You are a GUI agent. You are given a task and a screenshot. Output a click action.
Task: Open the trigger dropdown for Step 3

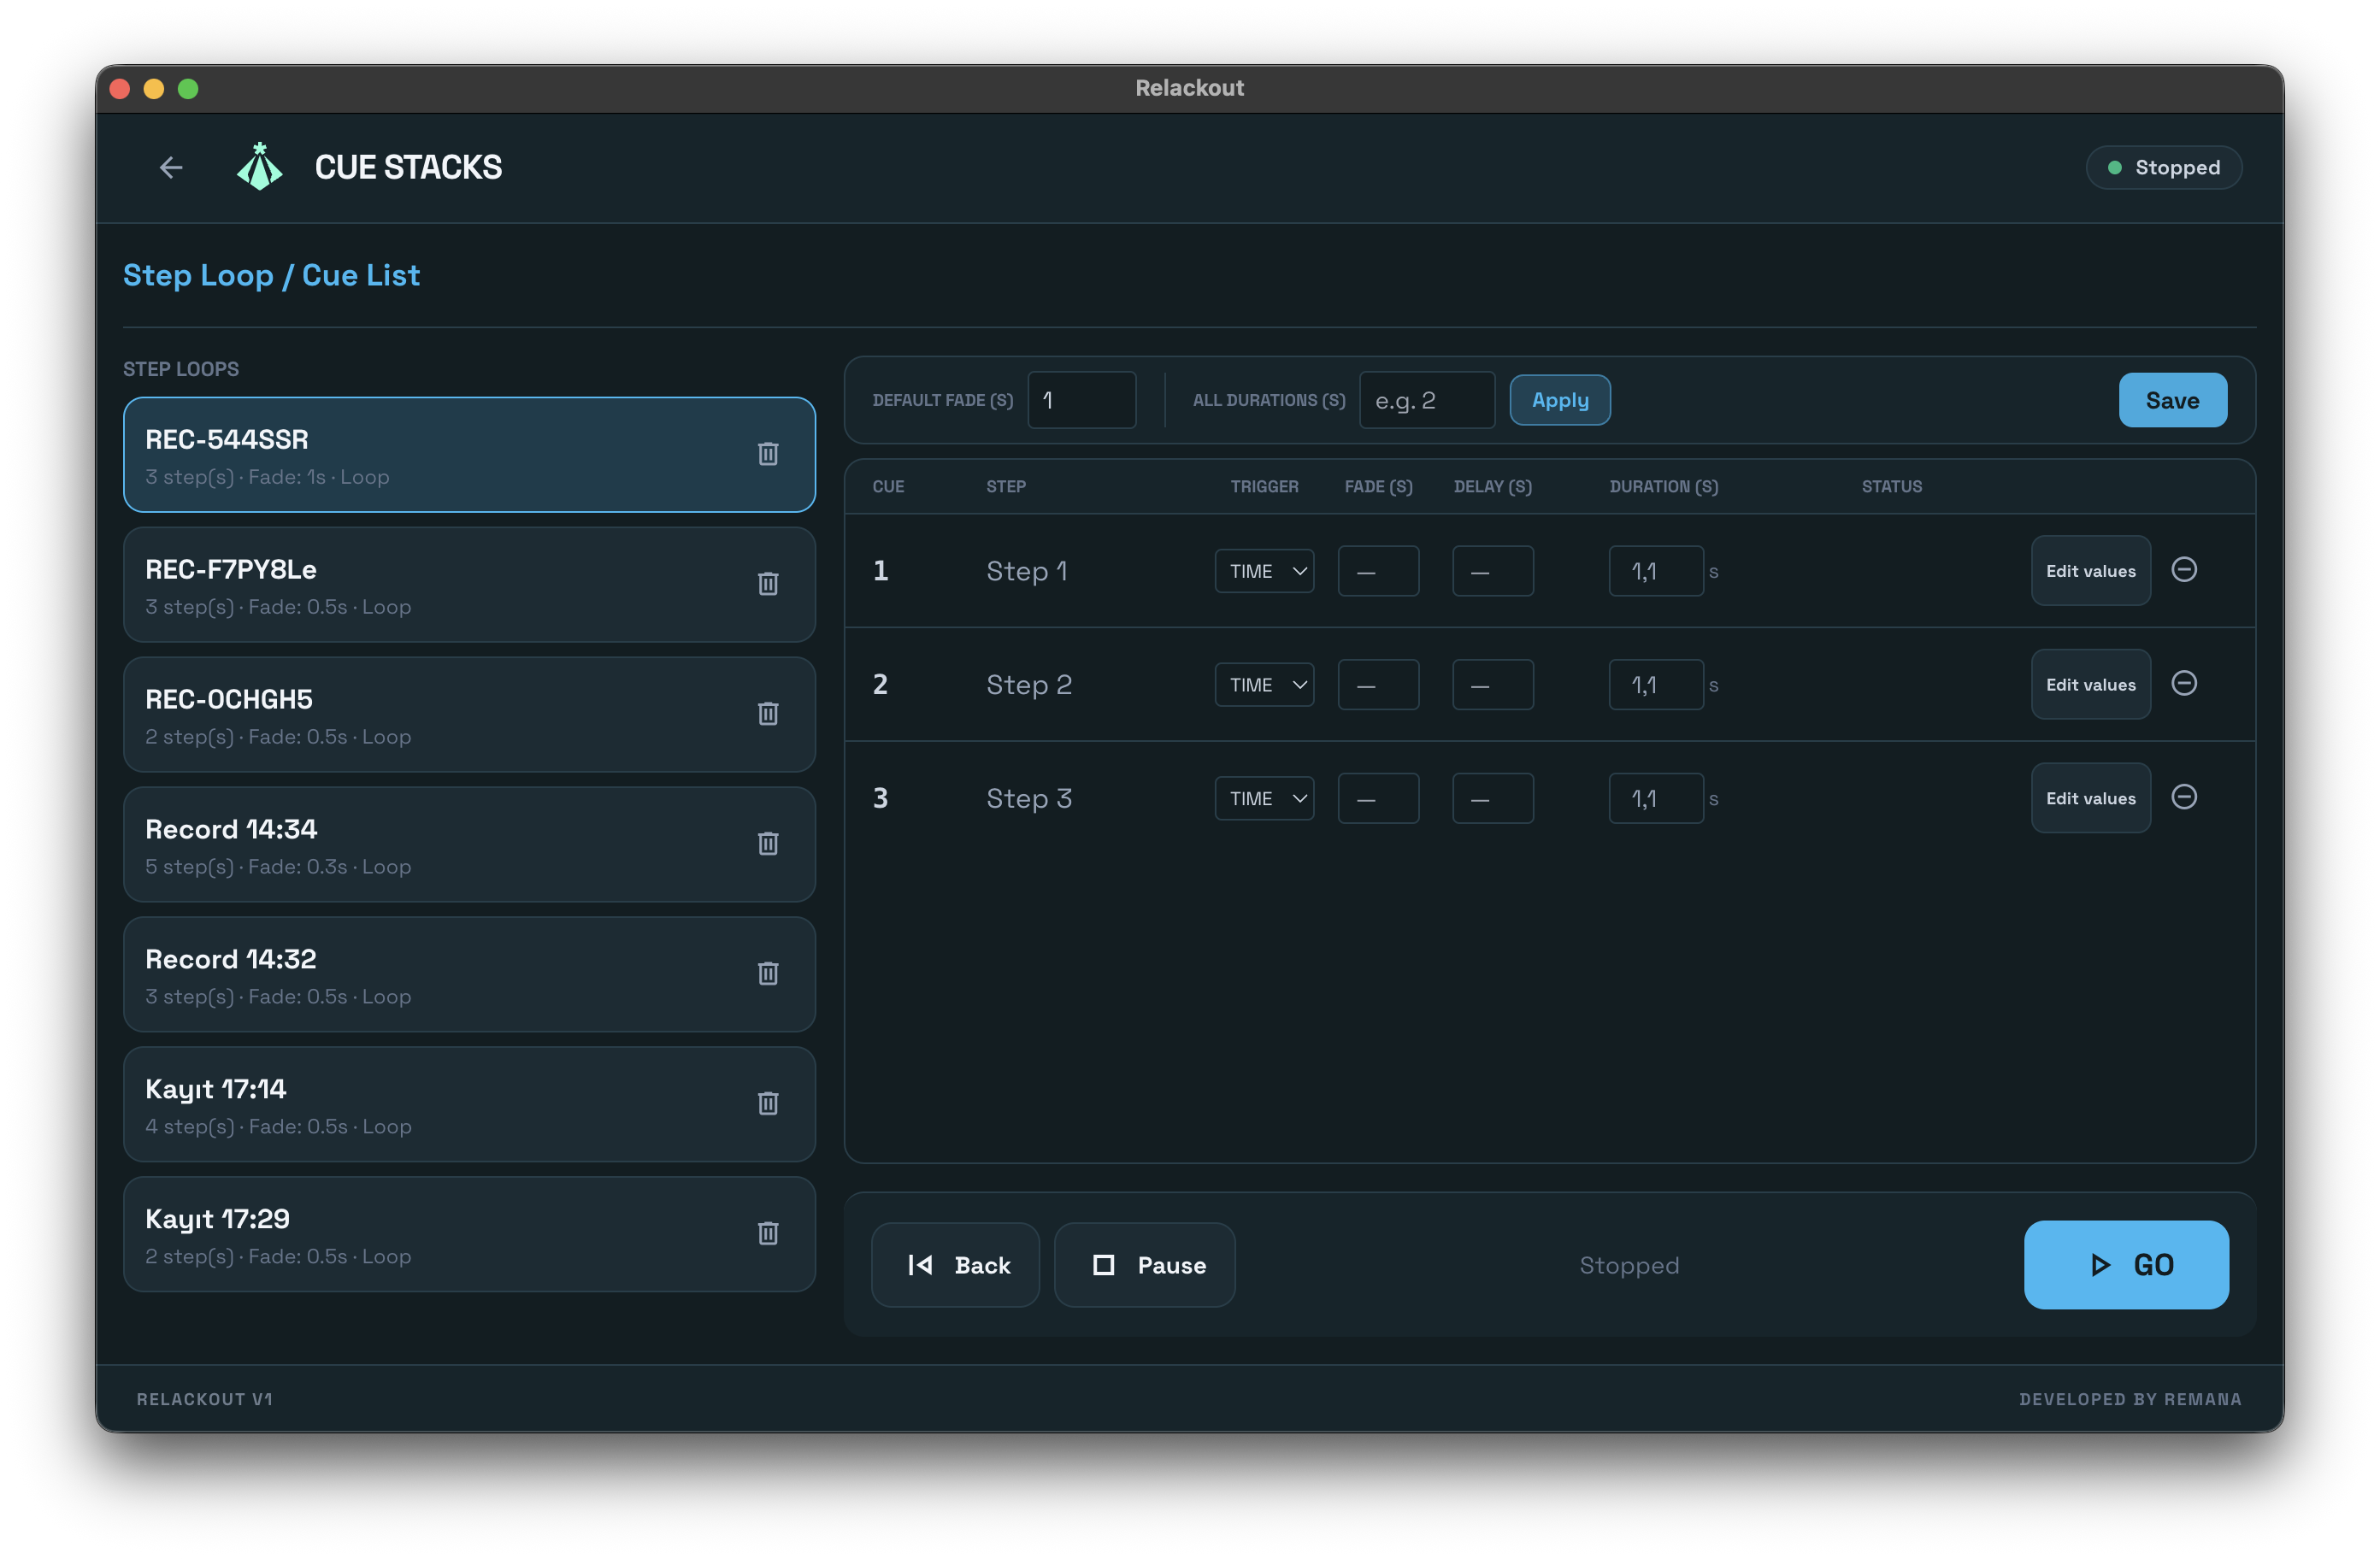click(x=1264, y=799)
